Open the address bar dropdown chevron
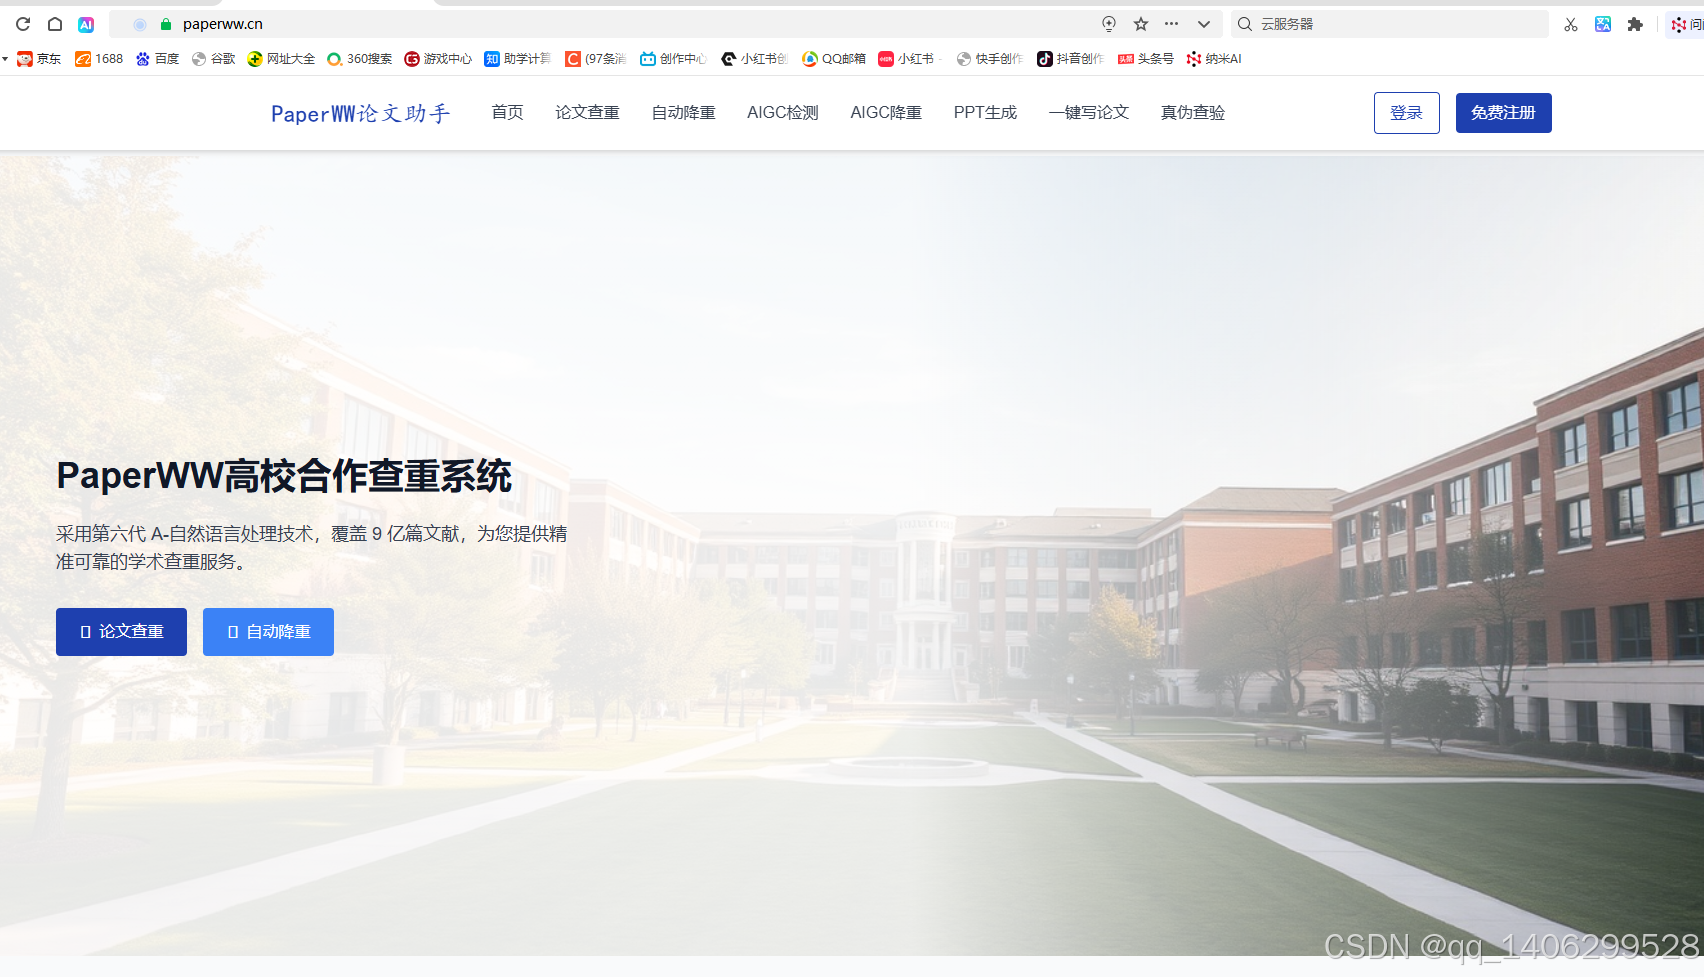 pos(1204,24)
